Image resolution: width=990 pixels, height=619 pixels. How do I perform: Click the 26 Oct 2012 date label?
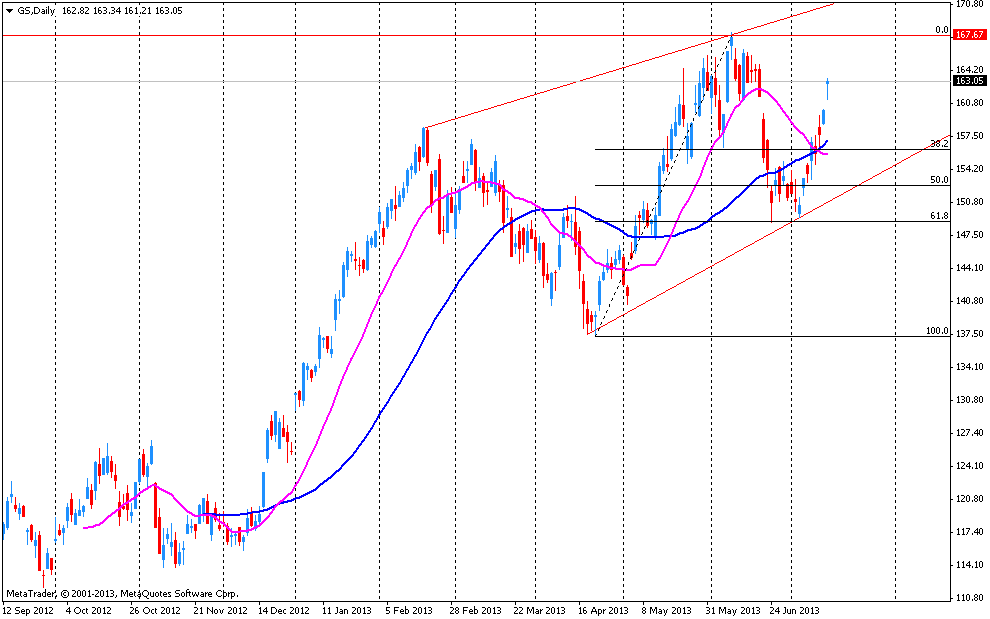(155, 611)
